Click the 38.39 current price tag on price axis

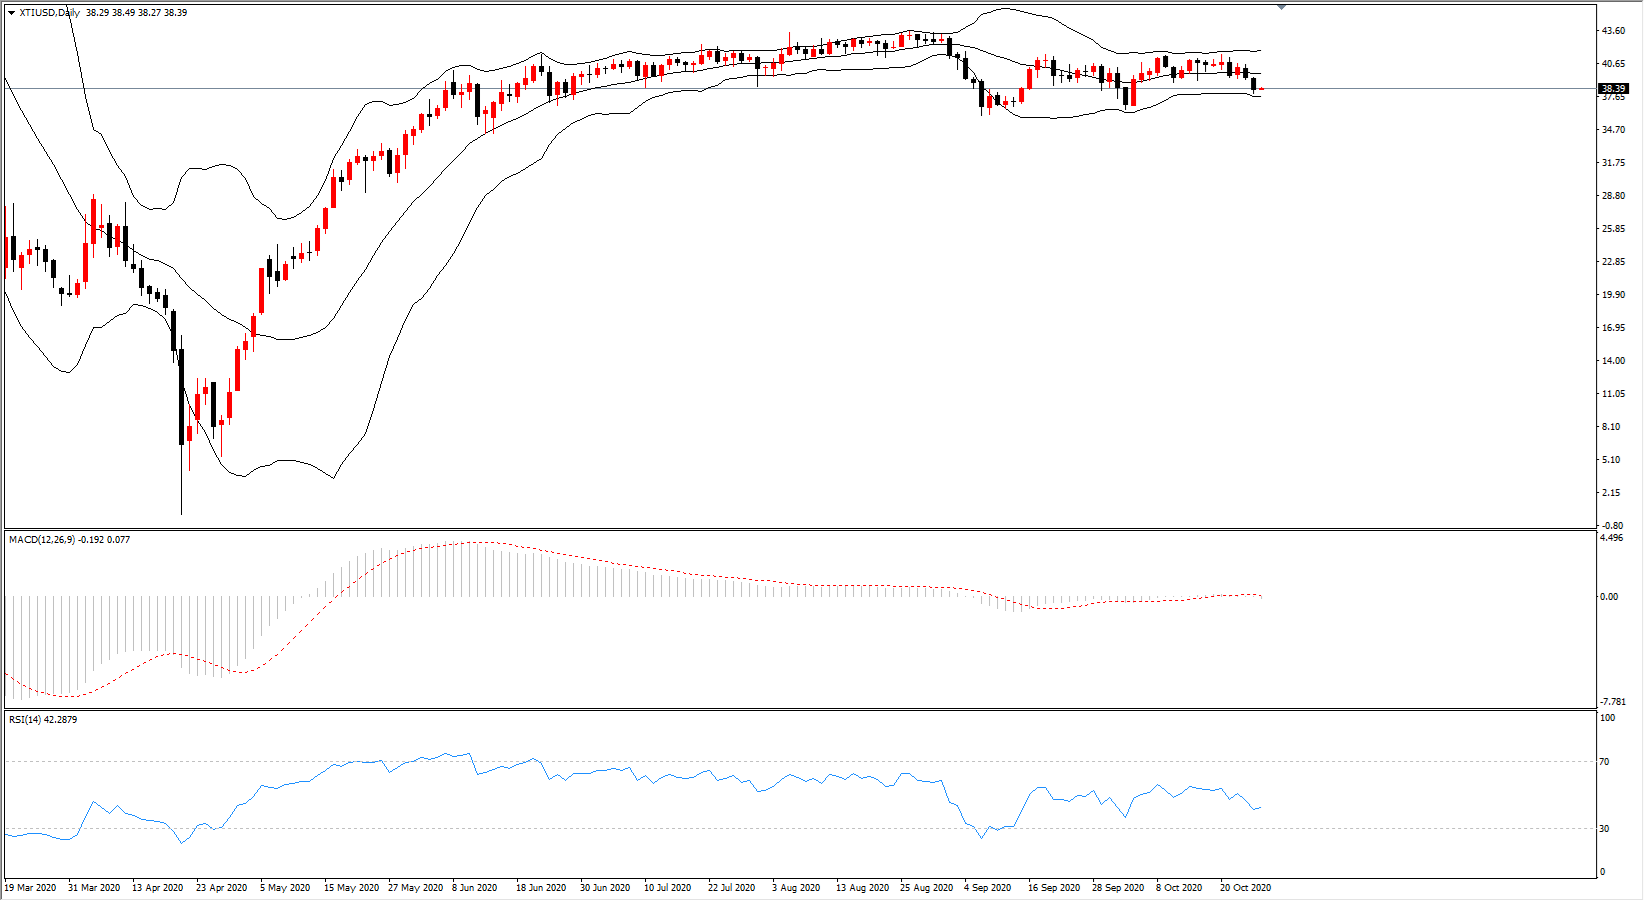[1614, 89]
